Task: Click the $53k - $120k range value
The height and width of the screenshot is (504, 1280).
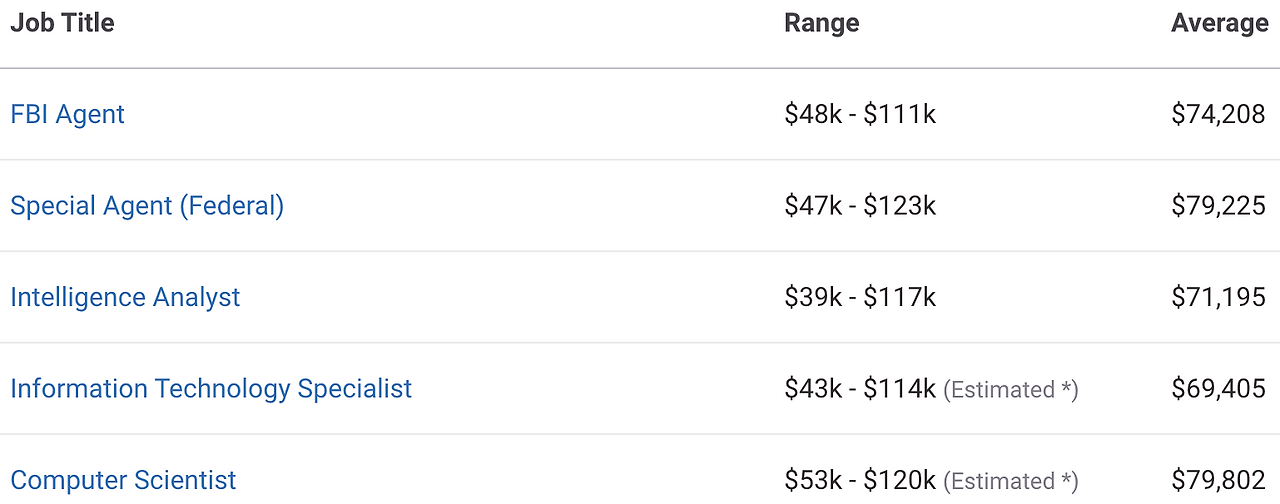Action: point(860,481)
